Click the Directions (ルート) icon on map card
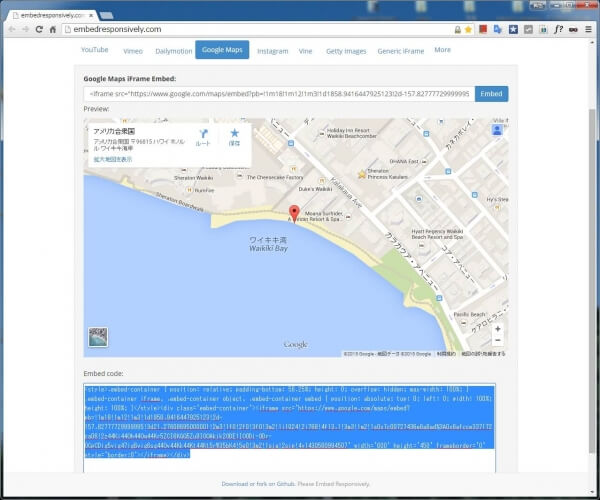600x500 pixels. tap(203, 134)
